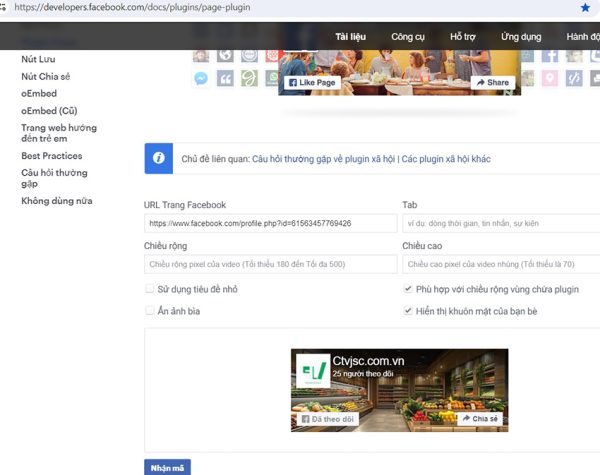
Task: Click the code embed icon in banner
Action: coord(574,78)
